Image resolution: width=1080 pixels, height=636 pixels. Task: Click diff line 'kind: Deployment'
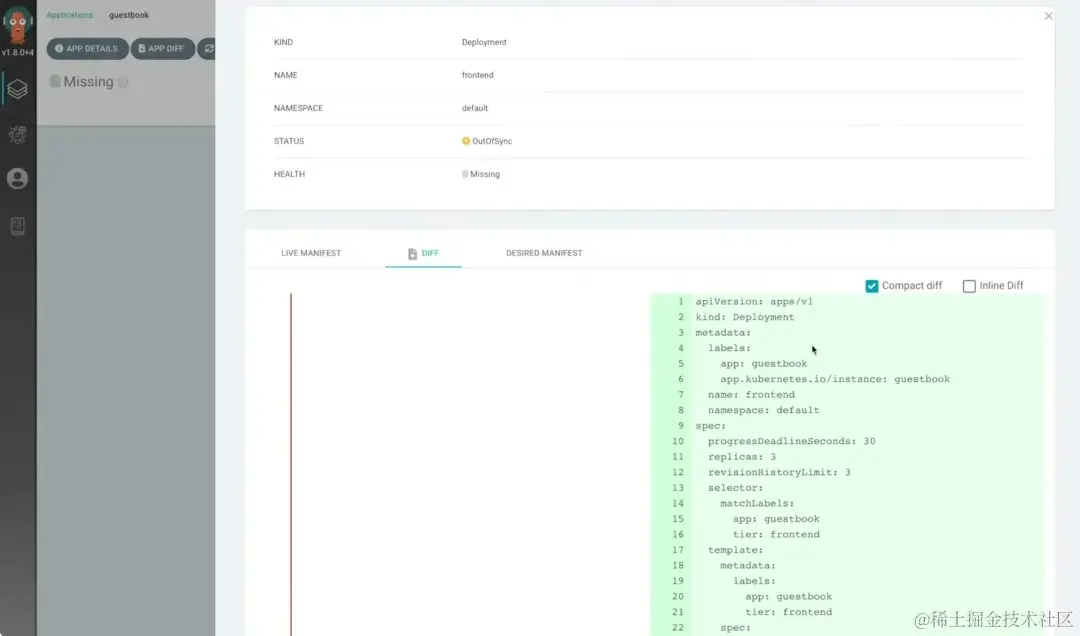(x=745, y=317)
